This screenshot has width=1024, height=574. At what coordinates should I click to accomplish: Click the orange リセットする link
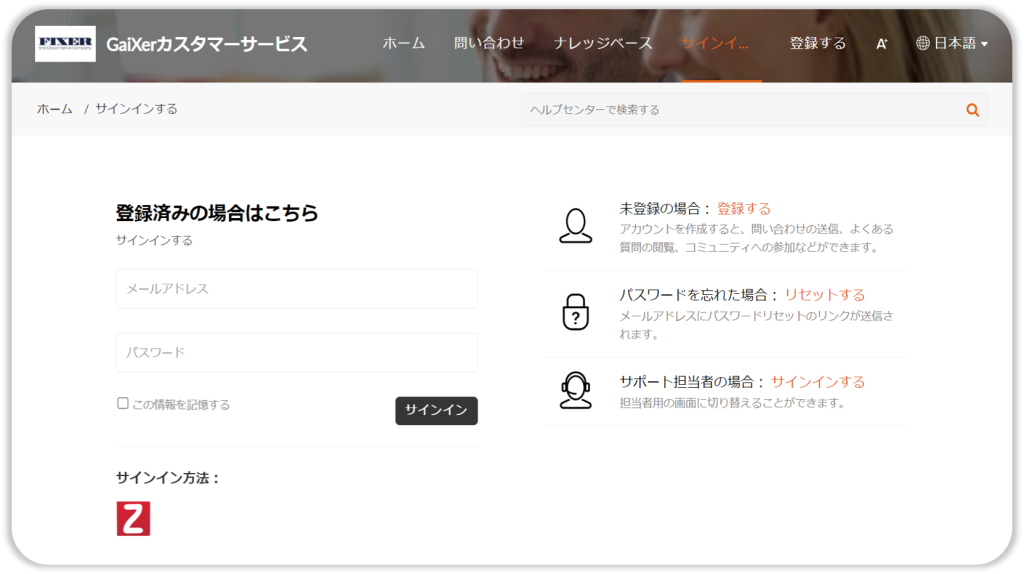point(824,295)
